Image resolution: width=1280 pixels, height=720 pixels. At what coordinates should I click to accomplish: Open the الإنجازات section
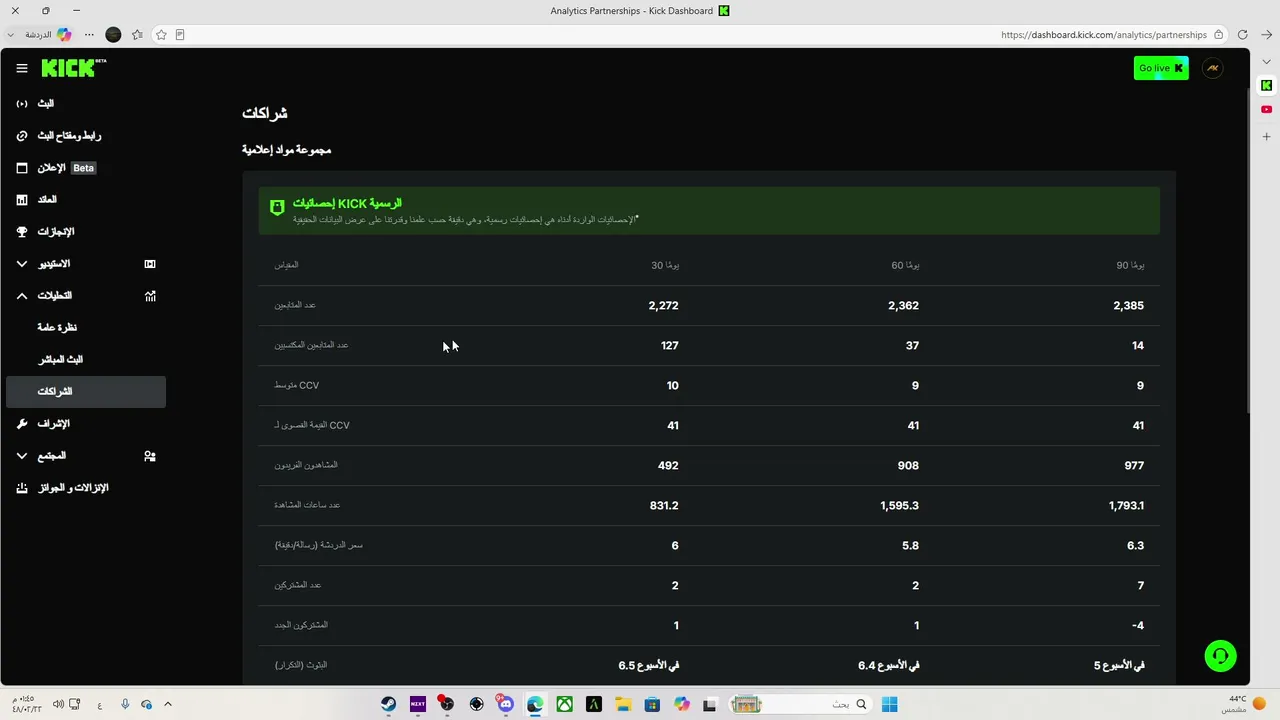tap(86, 232)
